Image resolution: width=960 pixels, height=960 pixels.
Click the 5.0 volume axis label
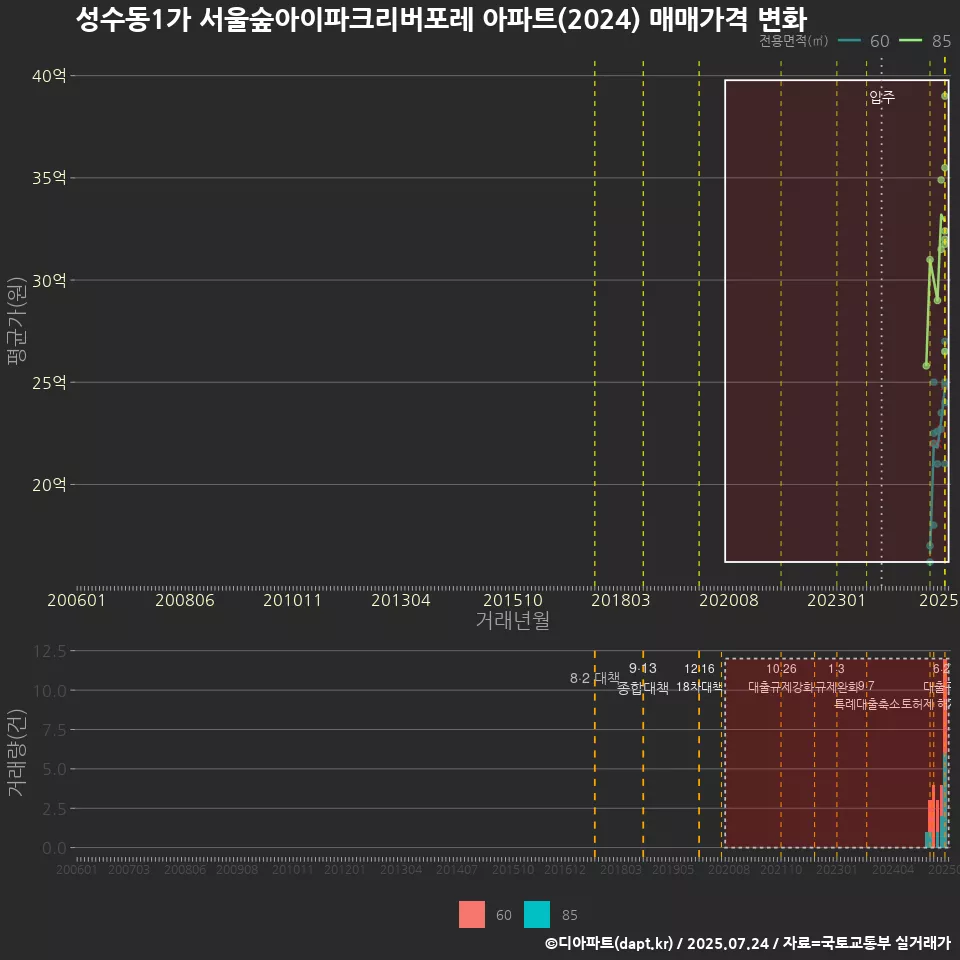[x=54, y=769]
